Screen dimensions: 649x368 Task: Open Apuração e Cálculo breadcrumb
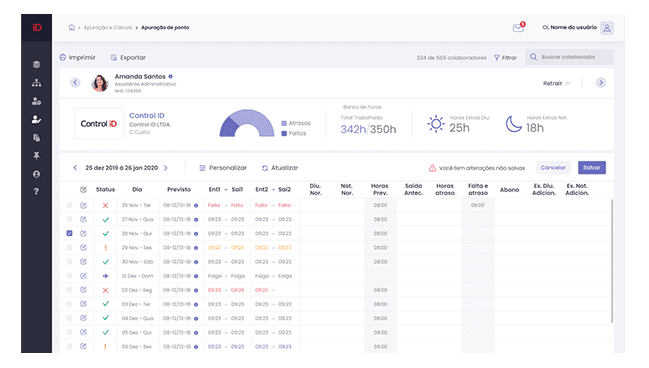point(108,27)
